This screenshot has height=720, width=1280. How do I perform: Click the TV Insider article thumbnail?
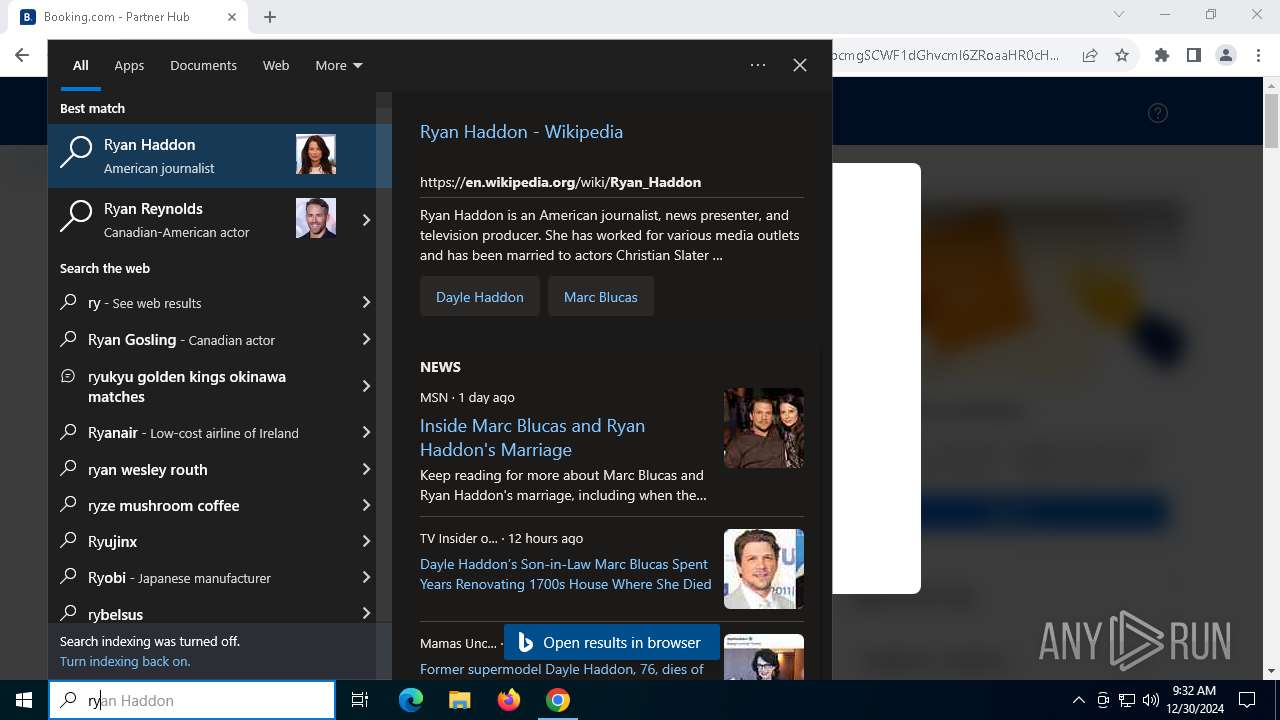coord(764,569)
